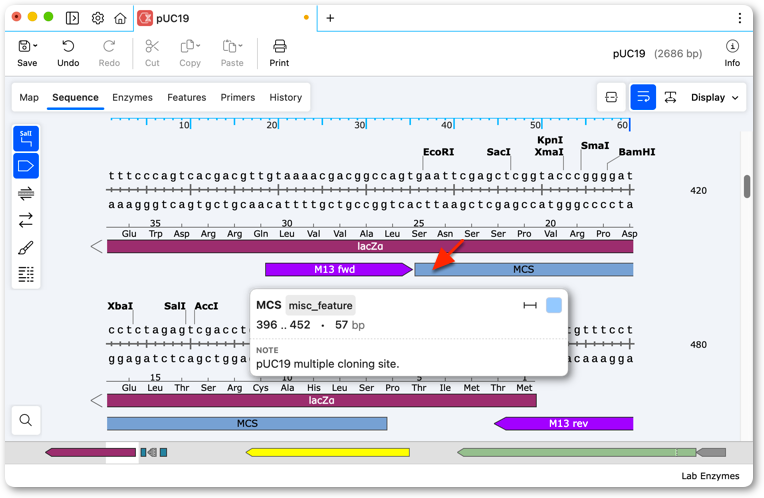Open a new tab with plus

(330, 18)
